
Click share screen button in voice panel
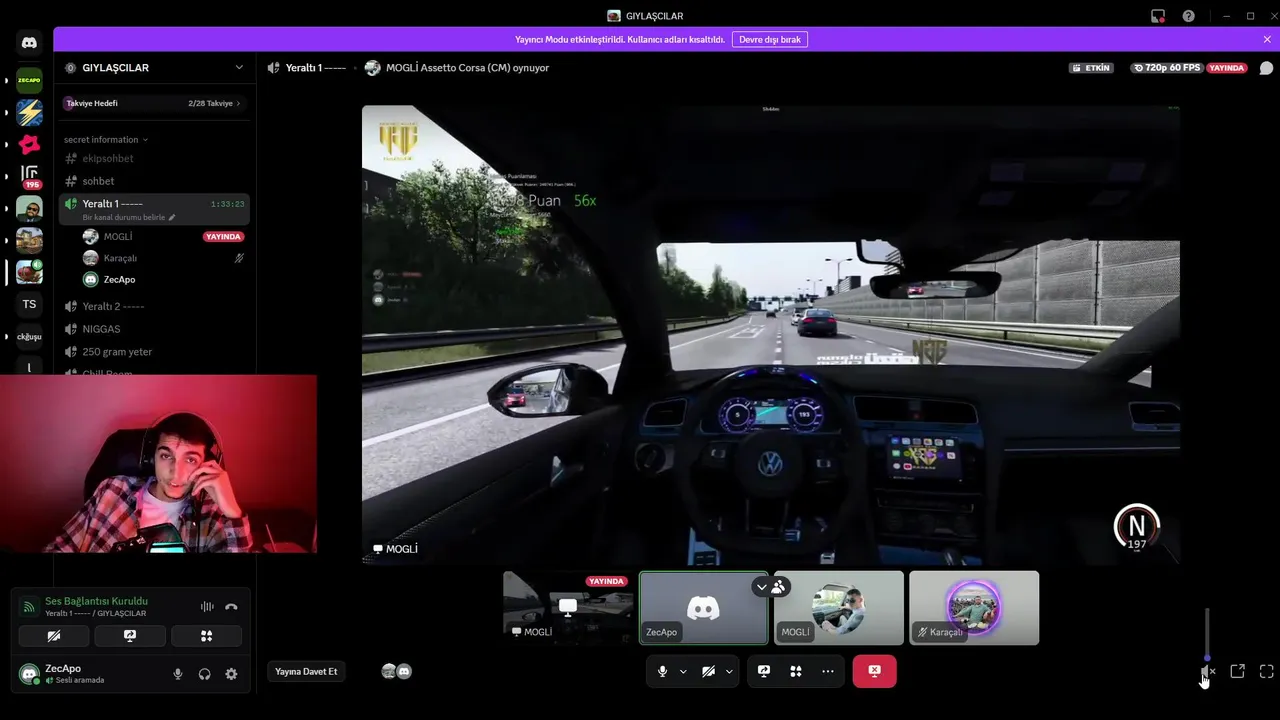click(130, 636)
